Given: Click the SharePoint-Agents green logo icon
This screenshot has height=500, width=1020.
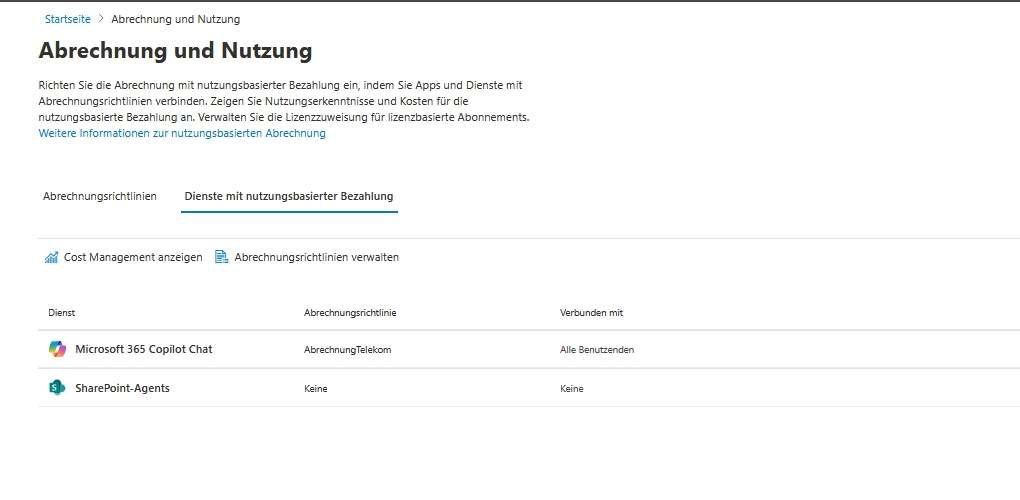Looking at the screenshot, I should (x=57, y=388).
